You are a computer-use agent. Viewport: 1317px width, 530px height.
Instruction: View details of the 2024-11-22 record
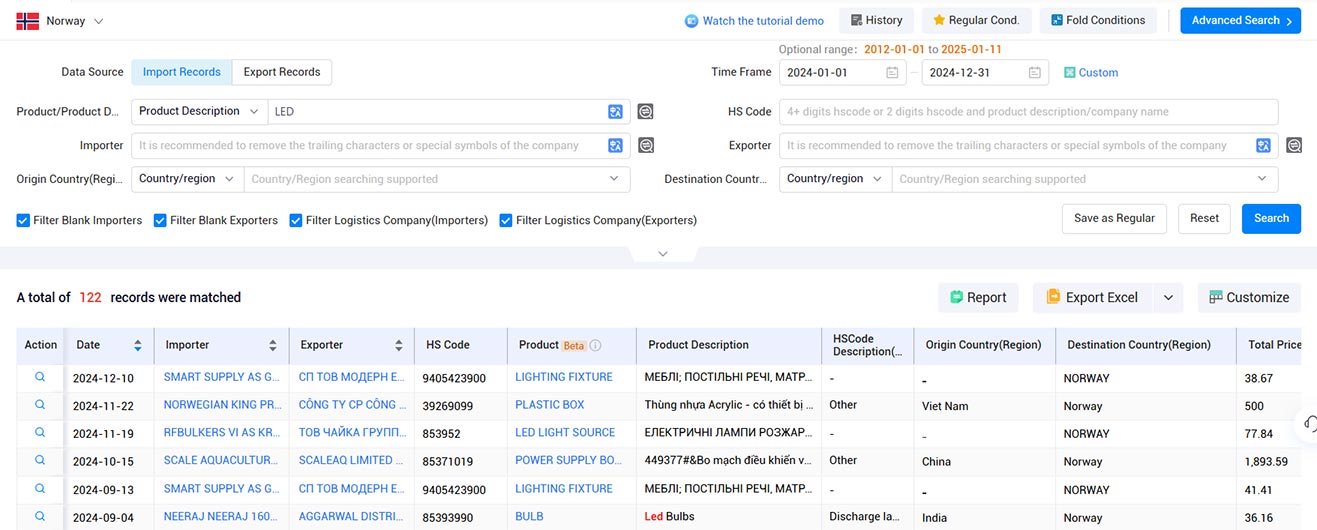coord(40,405)
